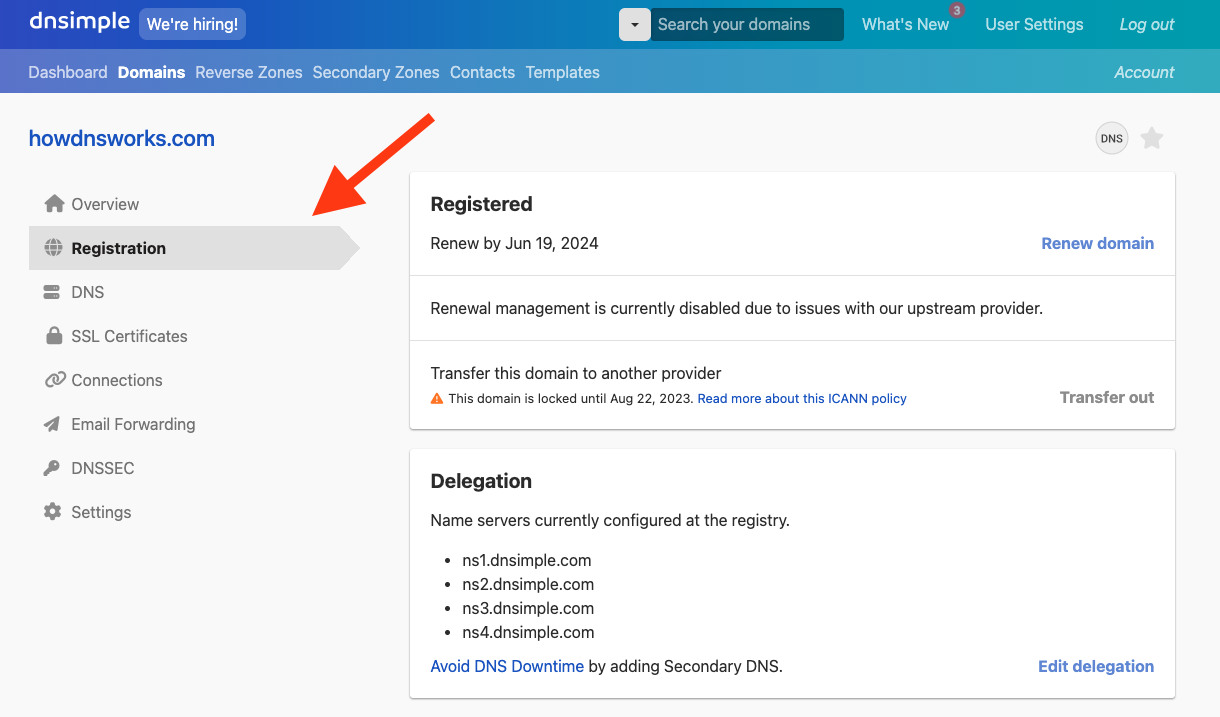The height and width of the screenshot is (717, 1220).
Task: Click the SSL Certificates lock icon
Action: (54, 336)
